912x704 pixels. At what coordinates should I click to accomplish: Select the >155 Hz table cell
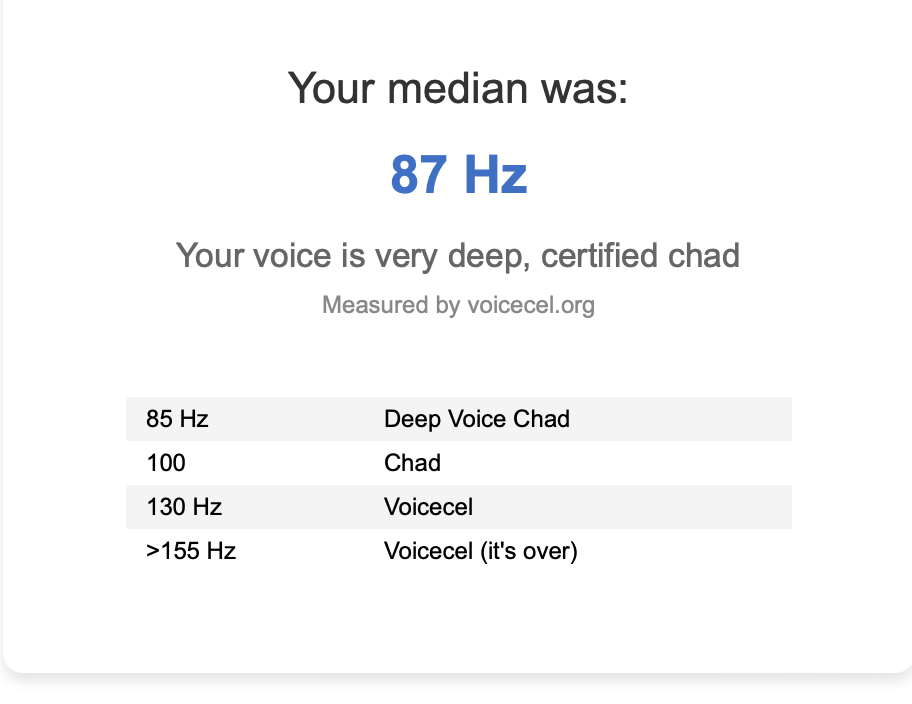tap(191, 551)
